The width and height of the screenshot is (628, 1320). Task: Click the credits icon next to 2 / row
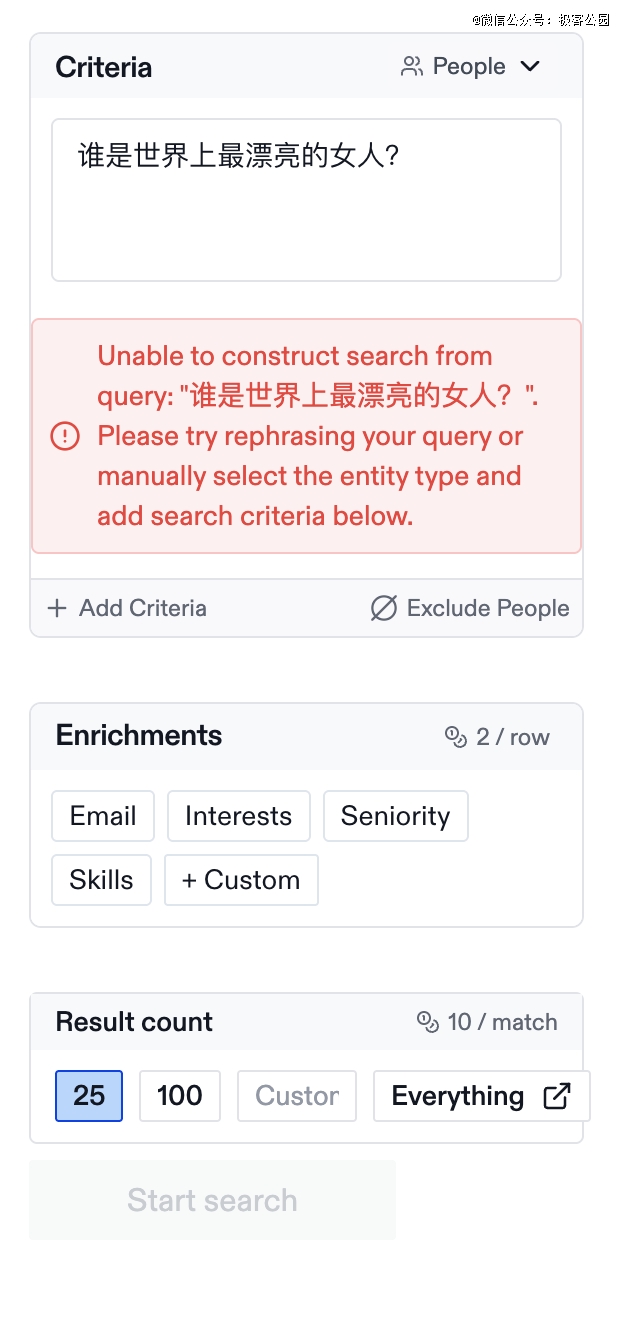tap(456, 737)
